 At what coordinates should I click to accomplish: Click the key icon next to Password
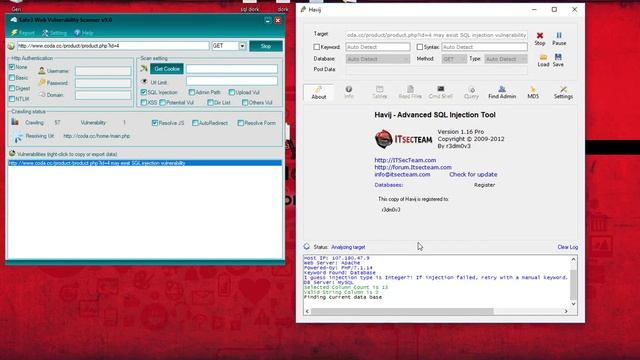(x=42, y=83)
